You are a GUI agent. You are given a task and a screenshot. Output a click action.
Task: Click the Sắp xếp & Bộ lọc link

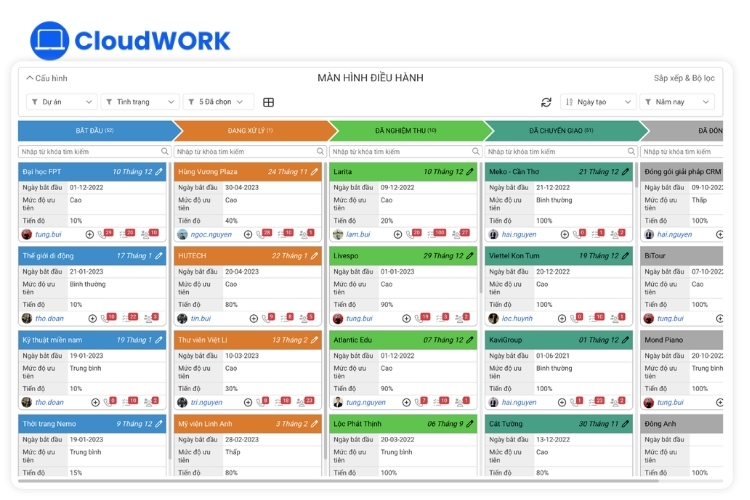[x=684, y=78]
